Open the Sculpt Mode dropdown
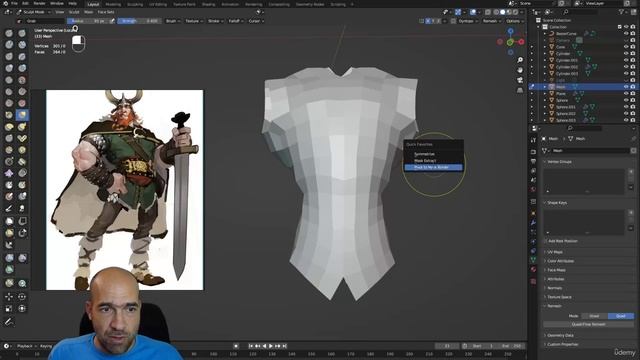The width and height of the screenshot is (640, 360). click(x=33, y=12)
